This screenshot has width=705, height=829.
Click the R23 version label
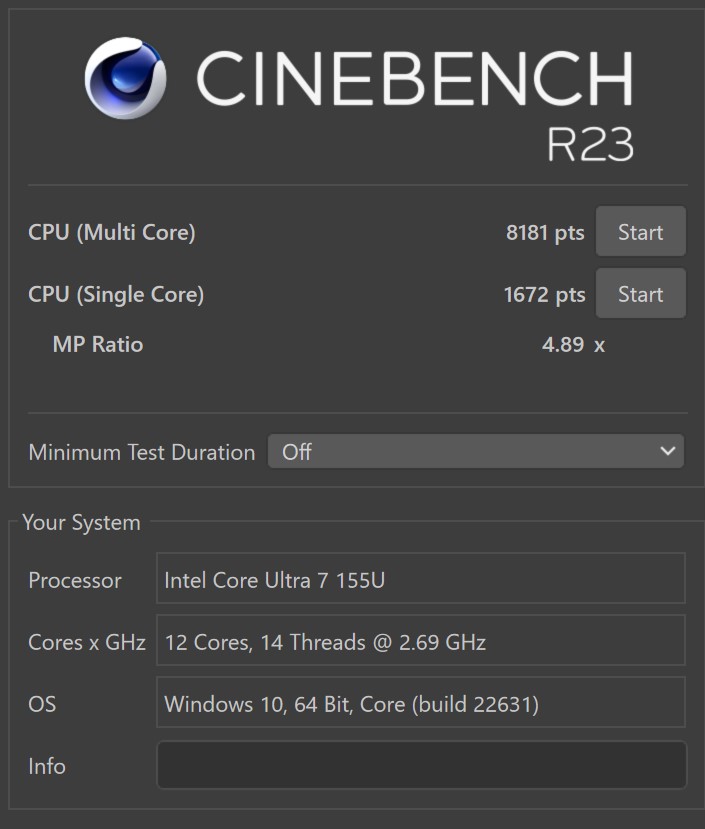point(590,144)
